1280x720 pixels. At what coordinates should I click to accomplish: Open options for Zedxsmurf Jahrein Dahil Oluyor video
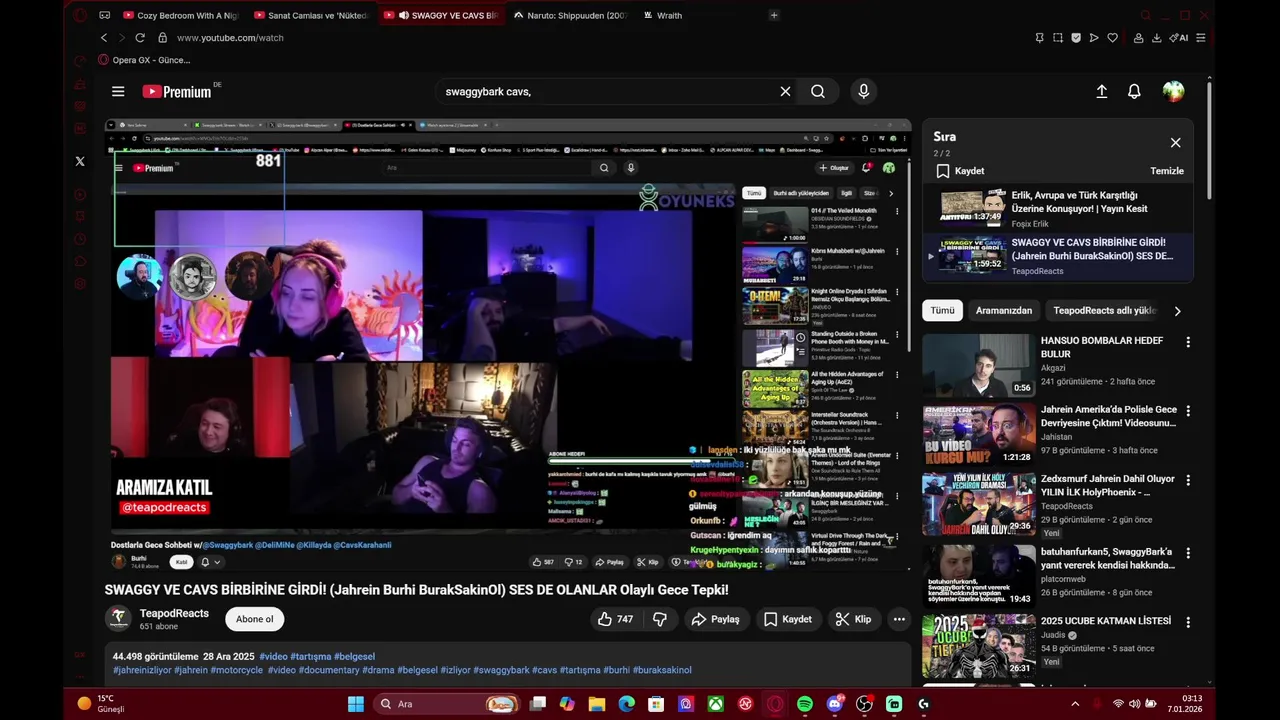pos(1188,481)
